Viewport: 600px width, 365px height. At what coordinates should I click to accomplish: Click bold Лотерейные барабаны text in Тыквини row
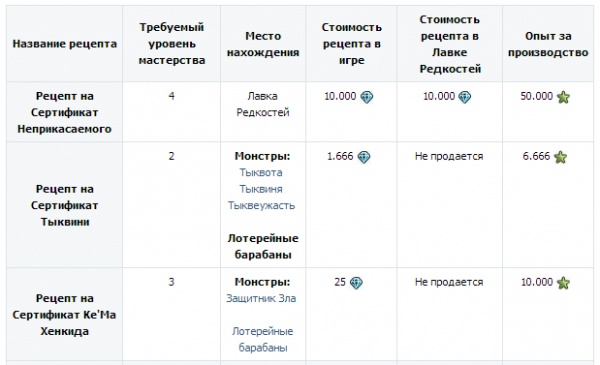tap(263, 246)
